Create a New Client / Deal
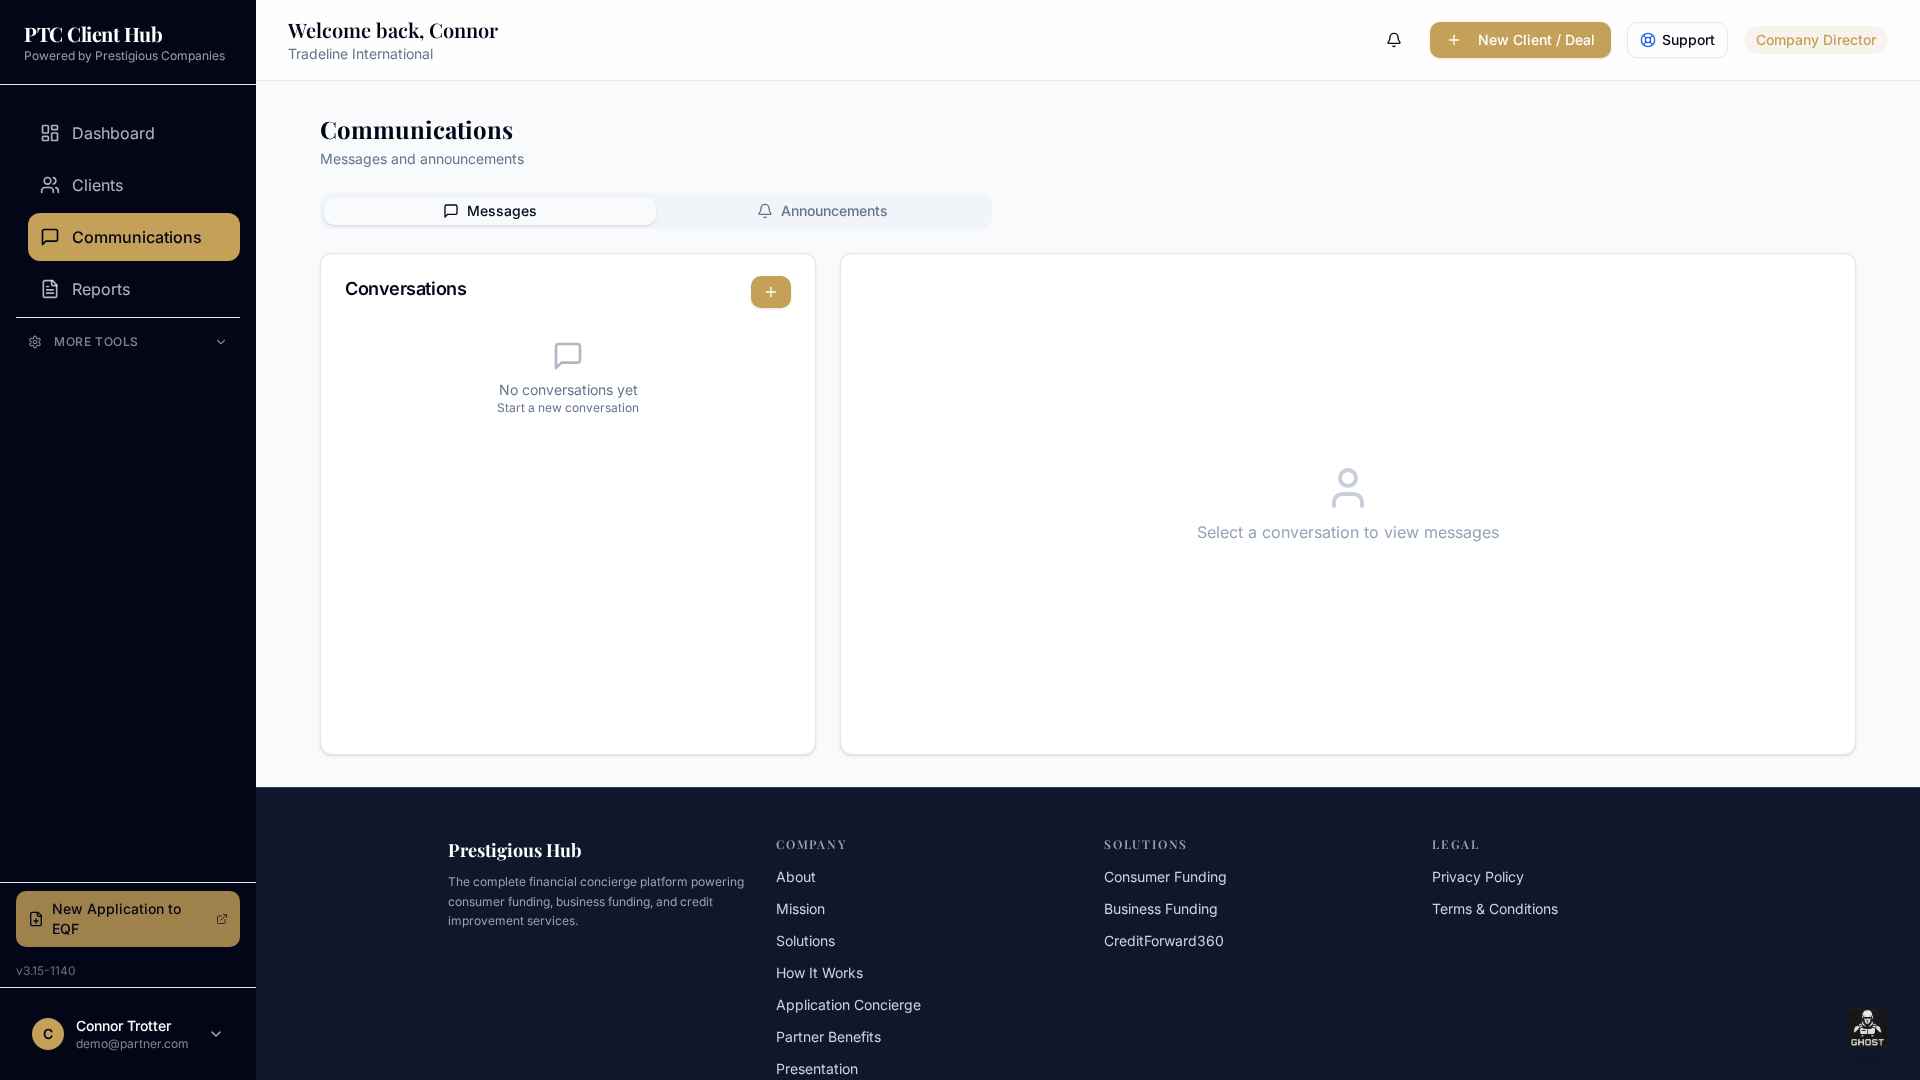 [x=1520, y=40]
